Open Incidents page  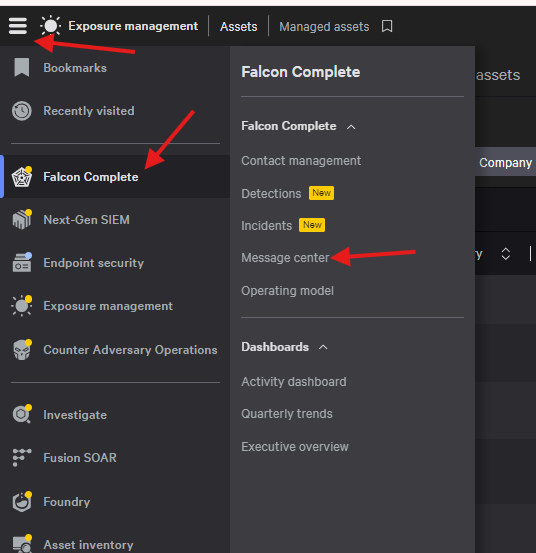click(x=267, y=226)
